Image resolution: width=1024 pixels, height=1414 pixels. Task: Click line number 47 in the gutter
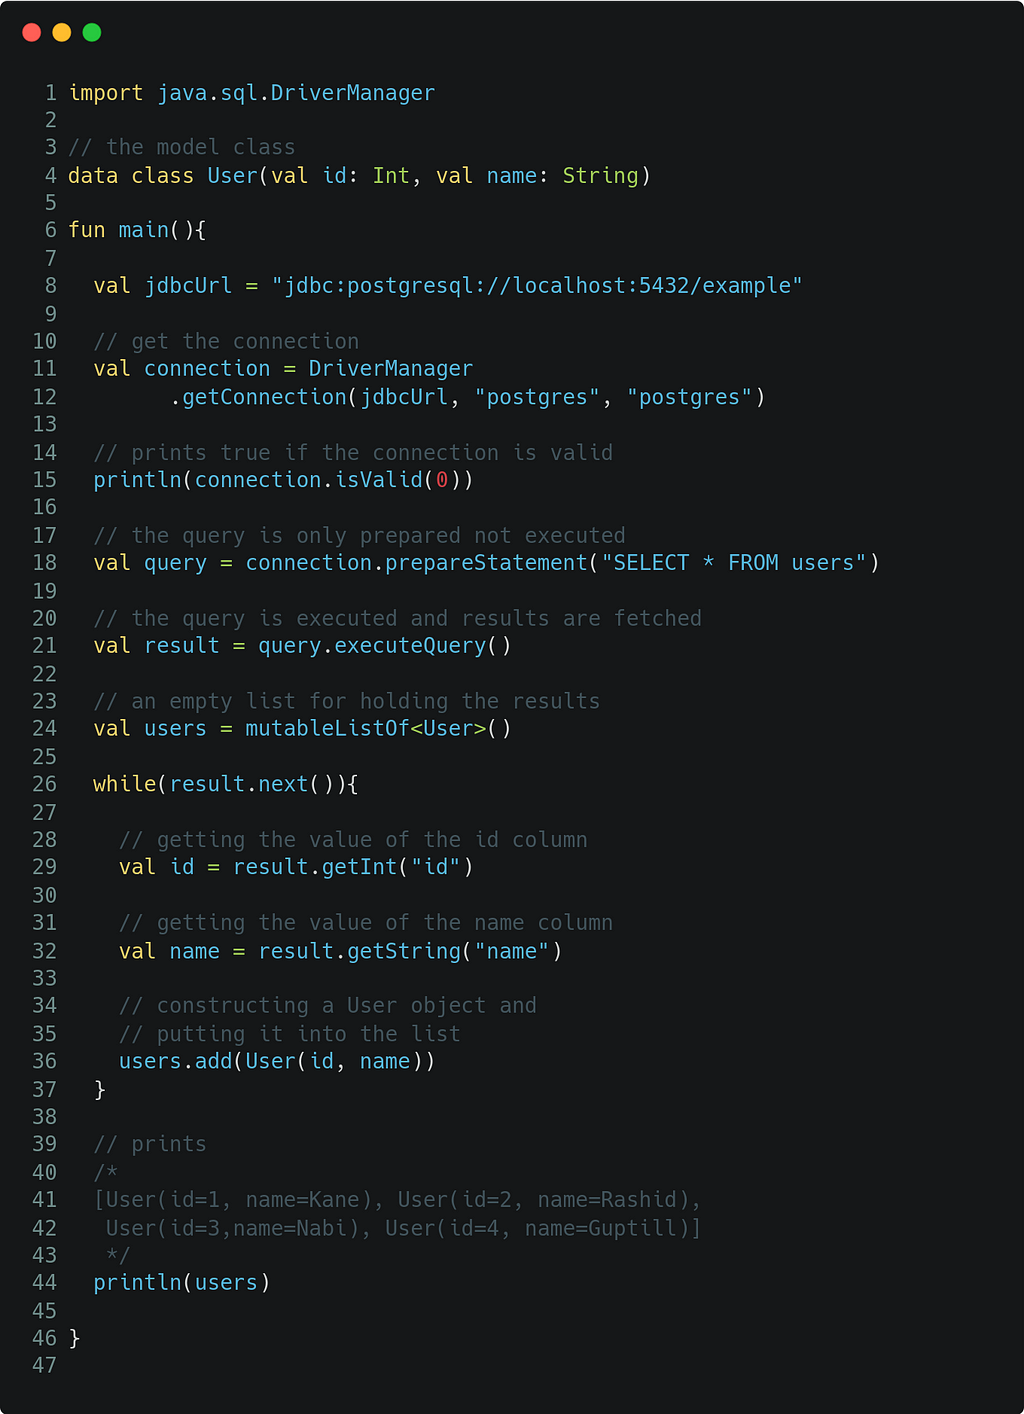click(x=45, y=1366)
